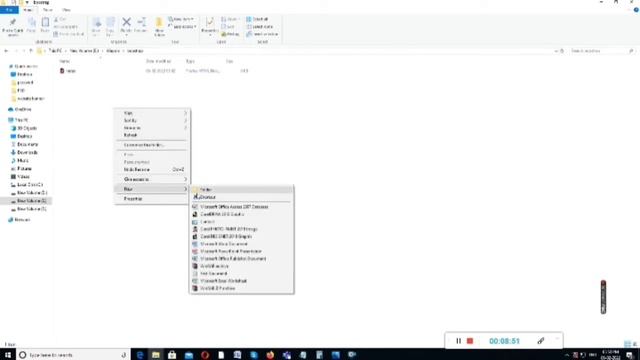Click Invert selection in the ribbon
The image size is (640, 360).
click(x=262, y=34)
